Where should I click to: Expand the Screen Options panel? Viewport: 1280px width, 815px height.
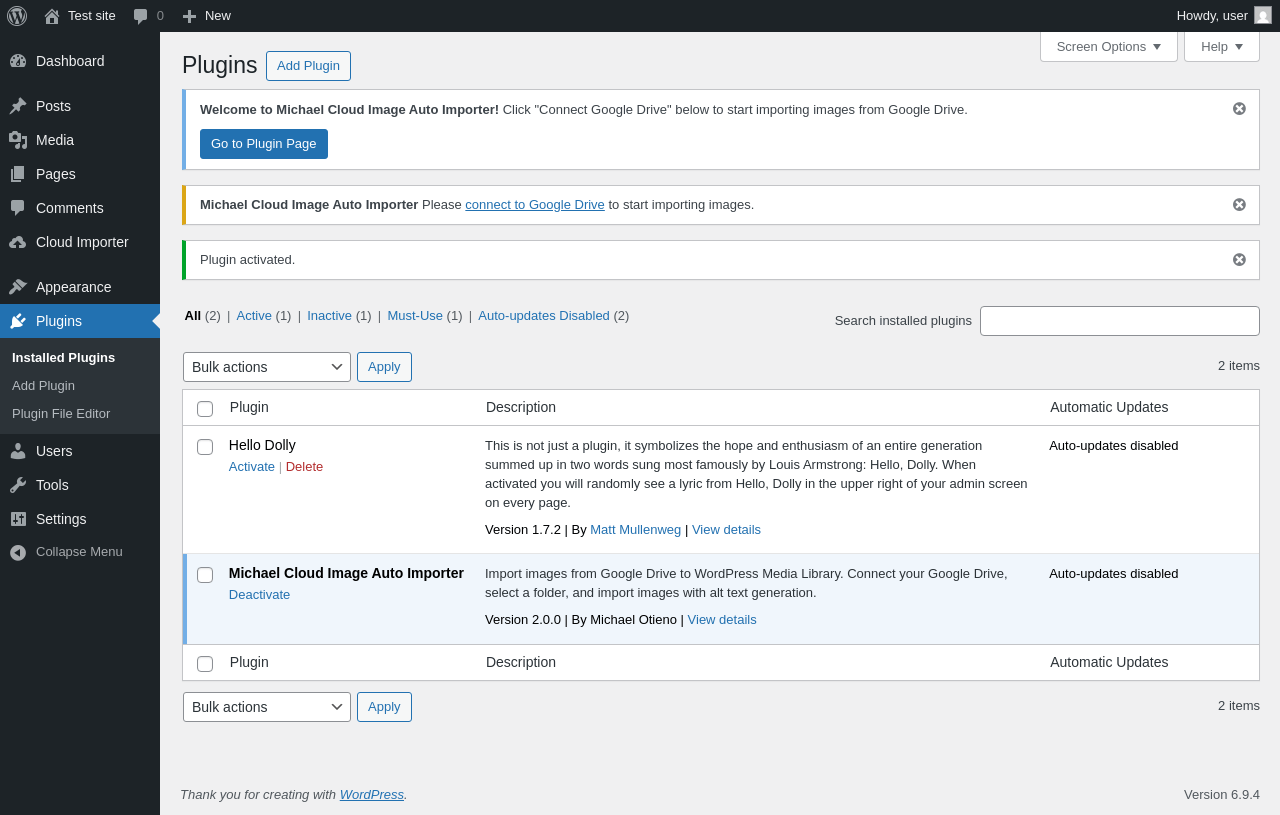tap(1108, 46)
